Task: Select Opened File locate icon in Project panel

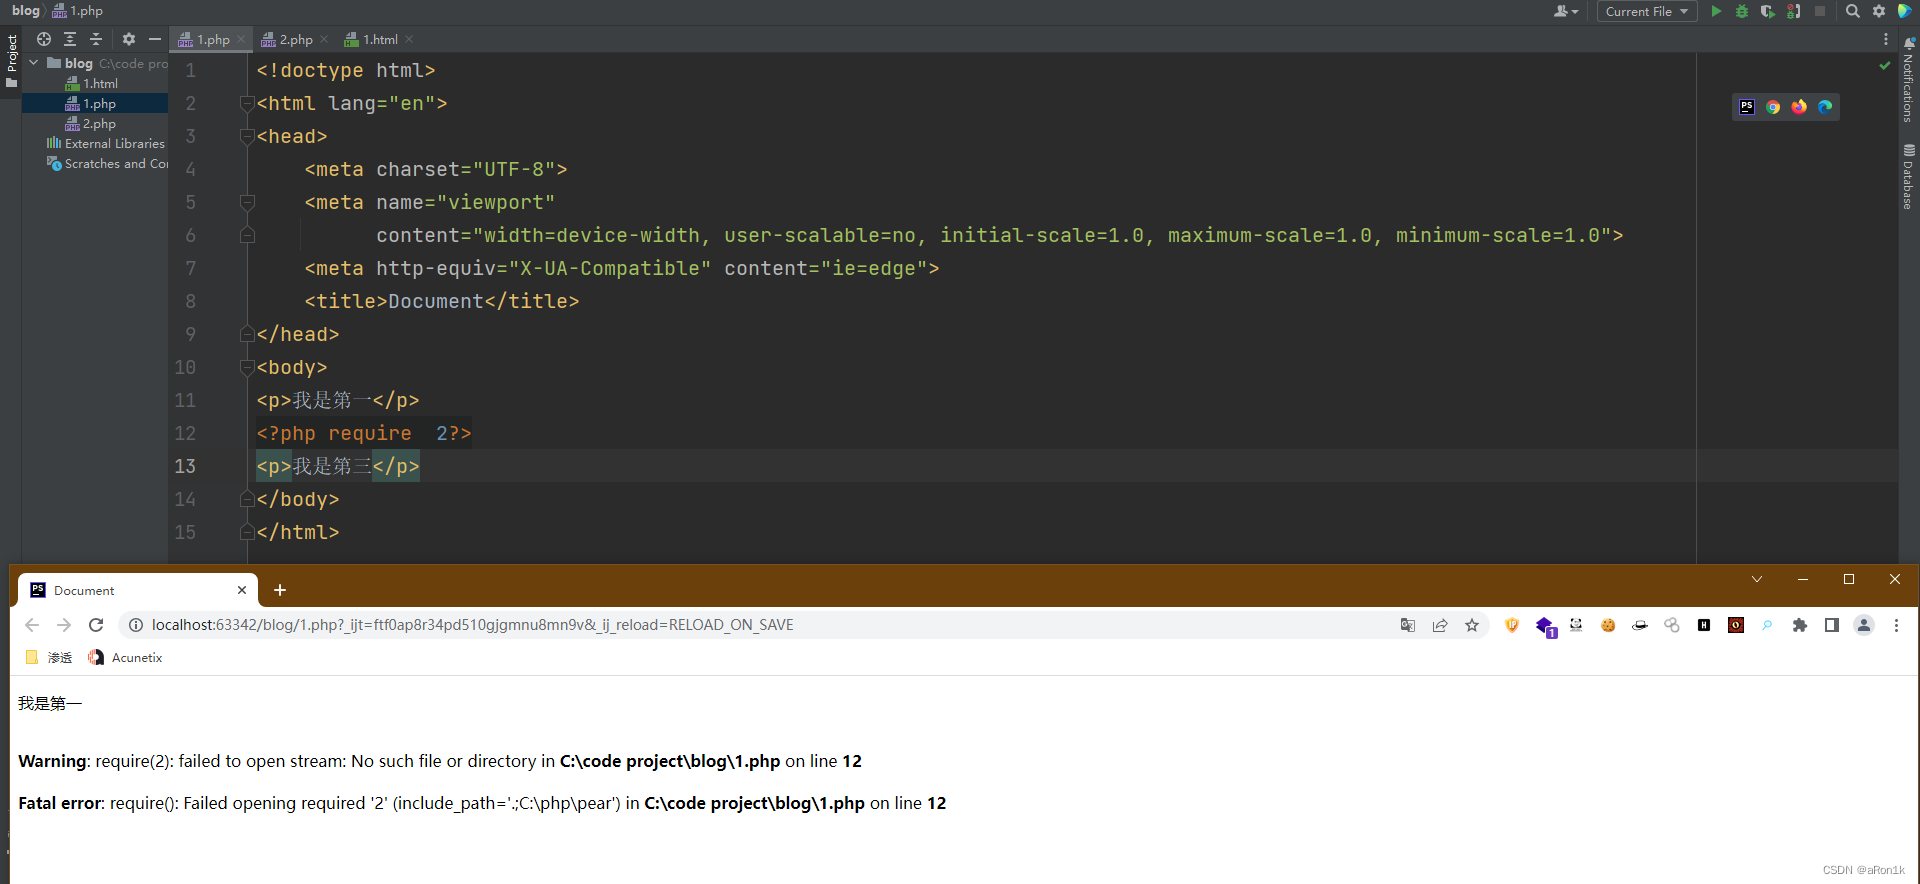Action: point(44,39)
